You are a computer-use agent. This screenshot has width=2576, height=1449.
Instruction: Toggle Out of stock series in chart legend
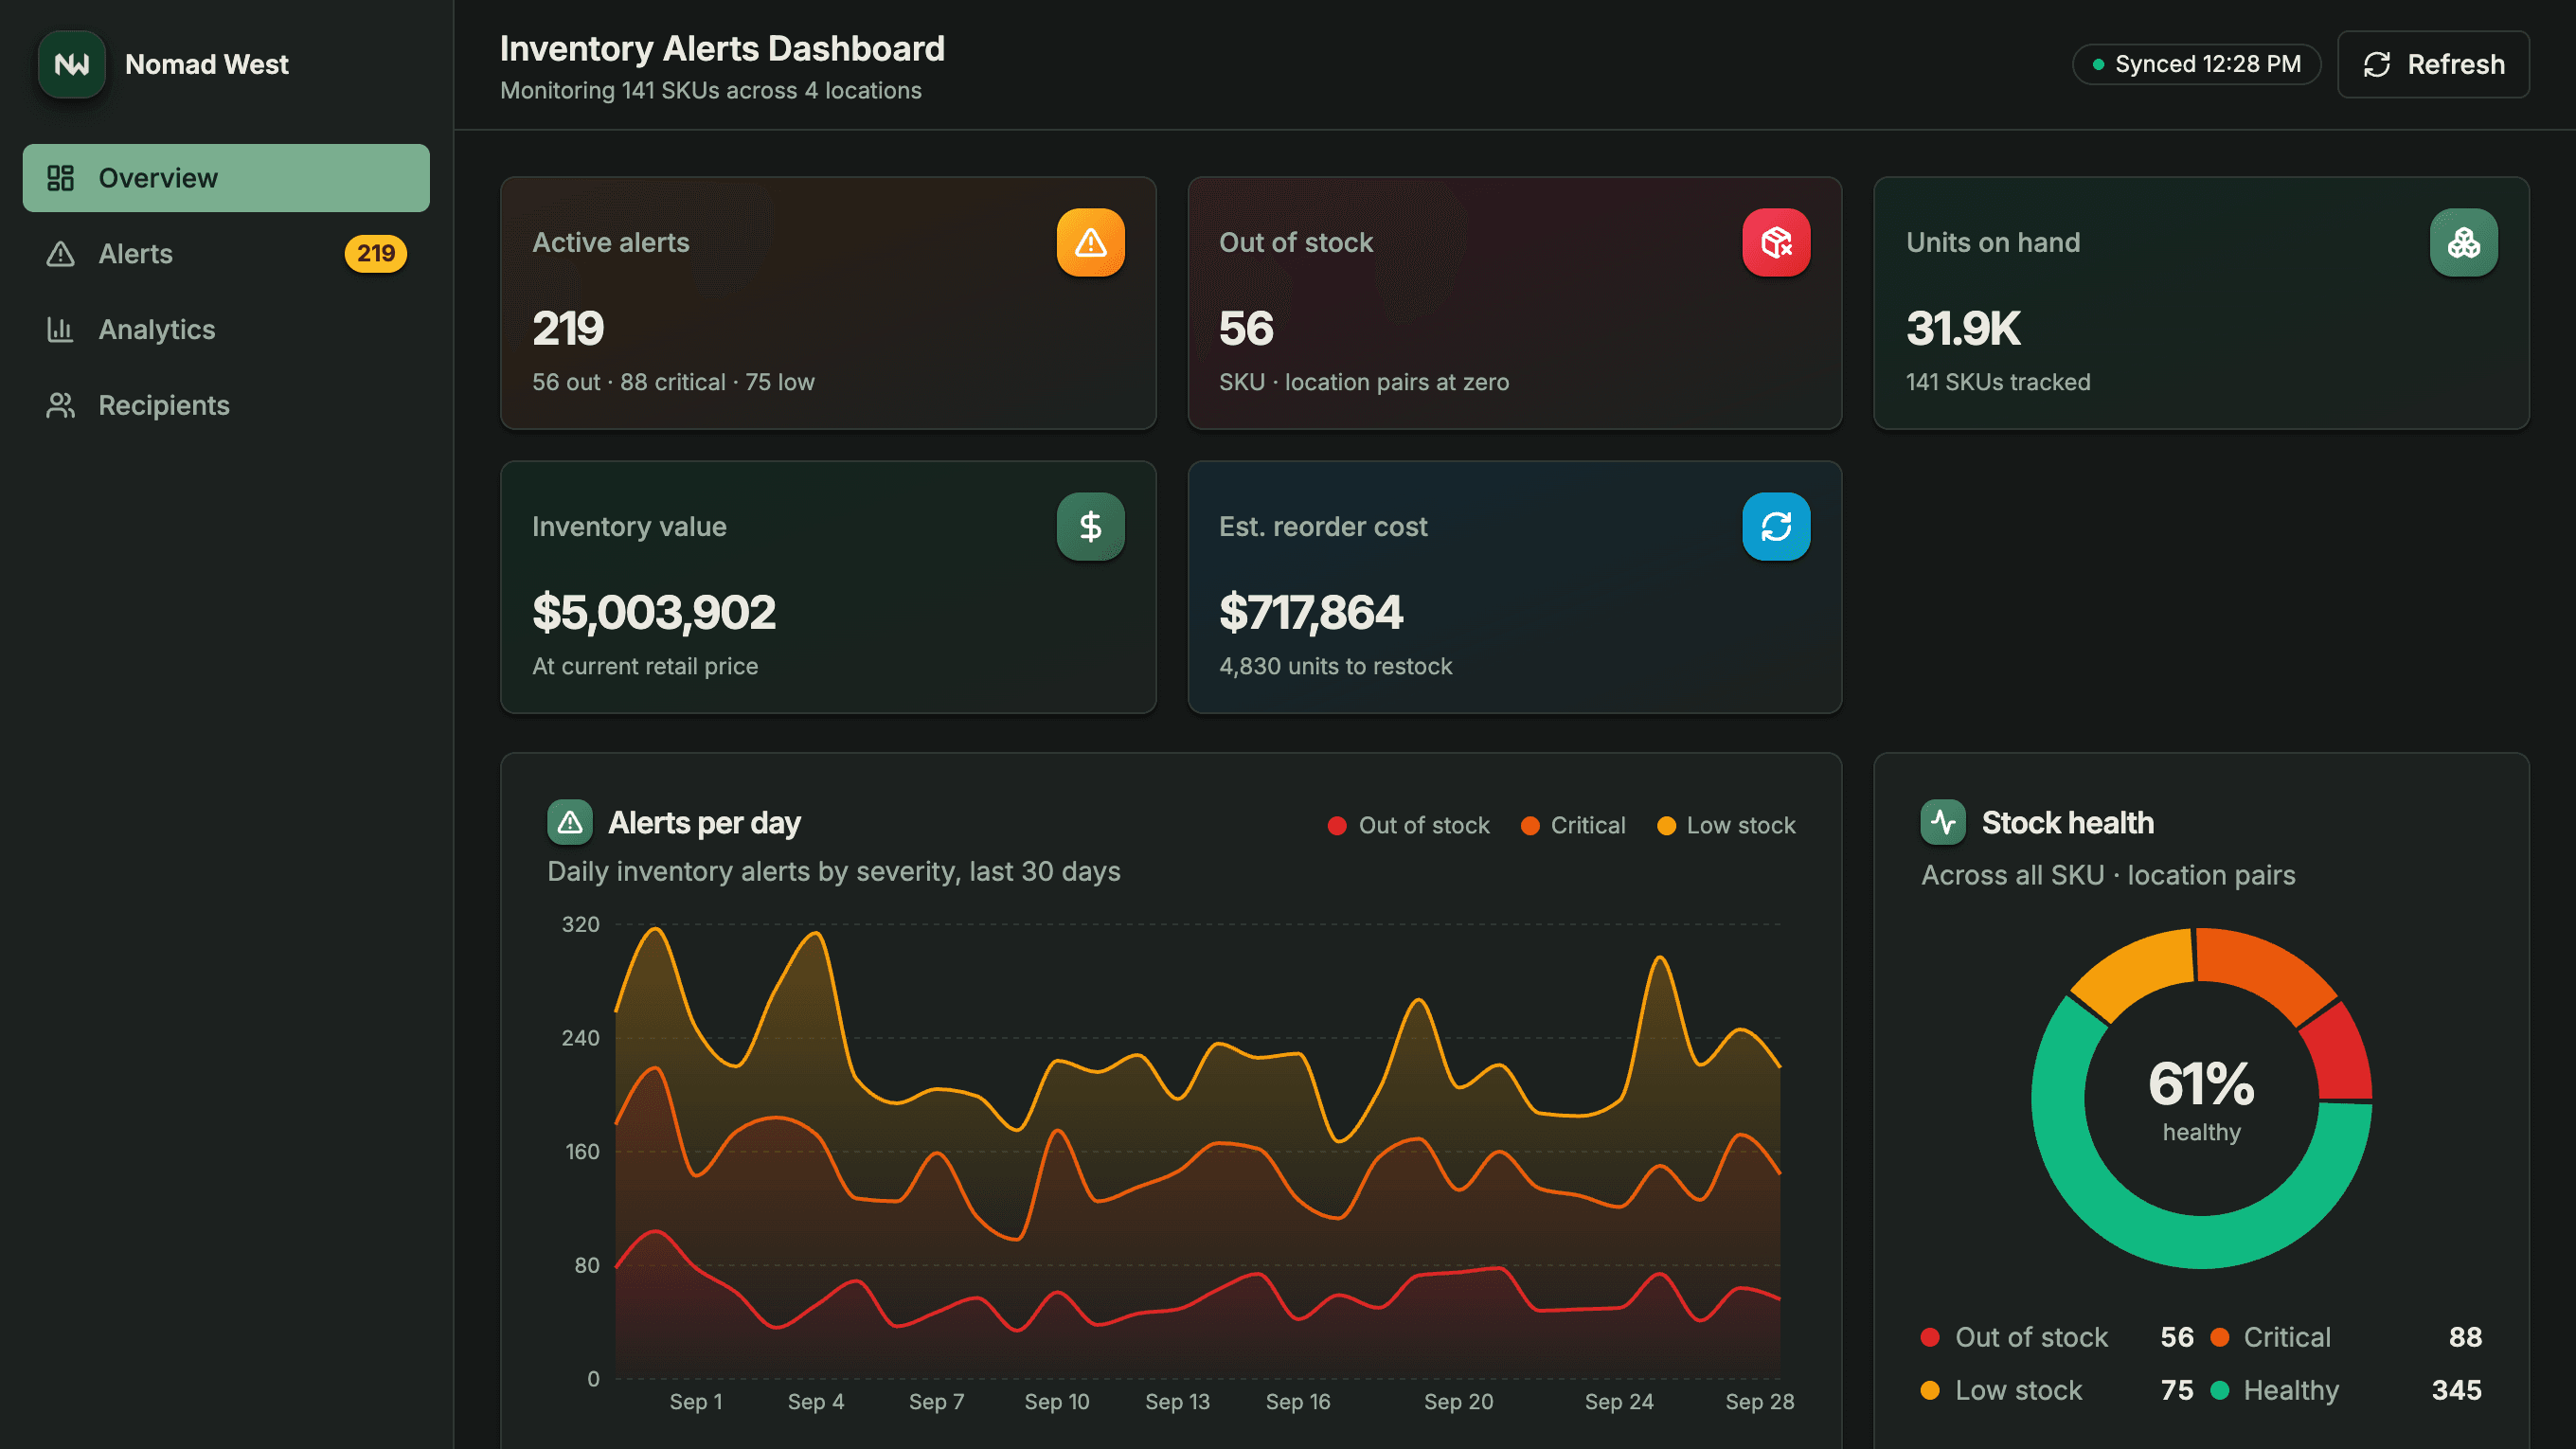point(1408,825)
